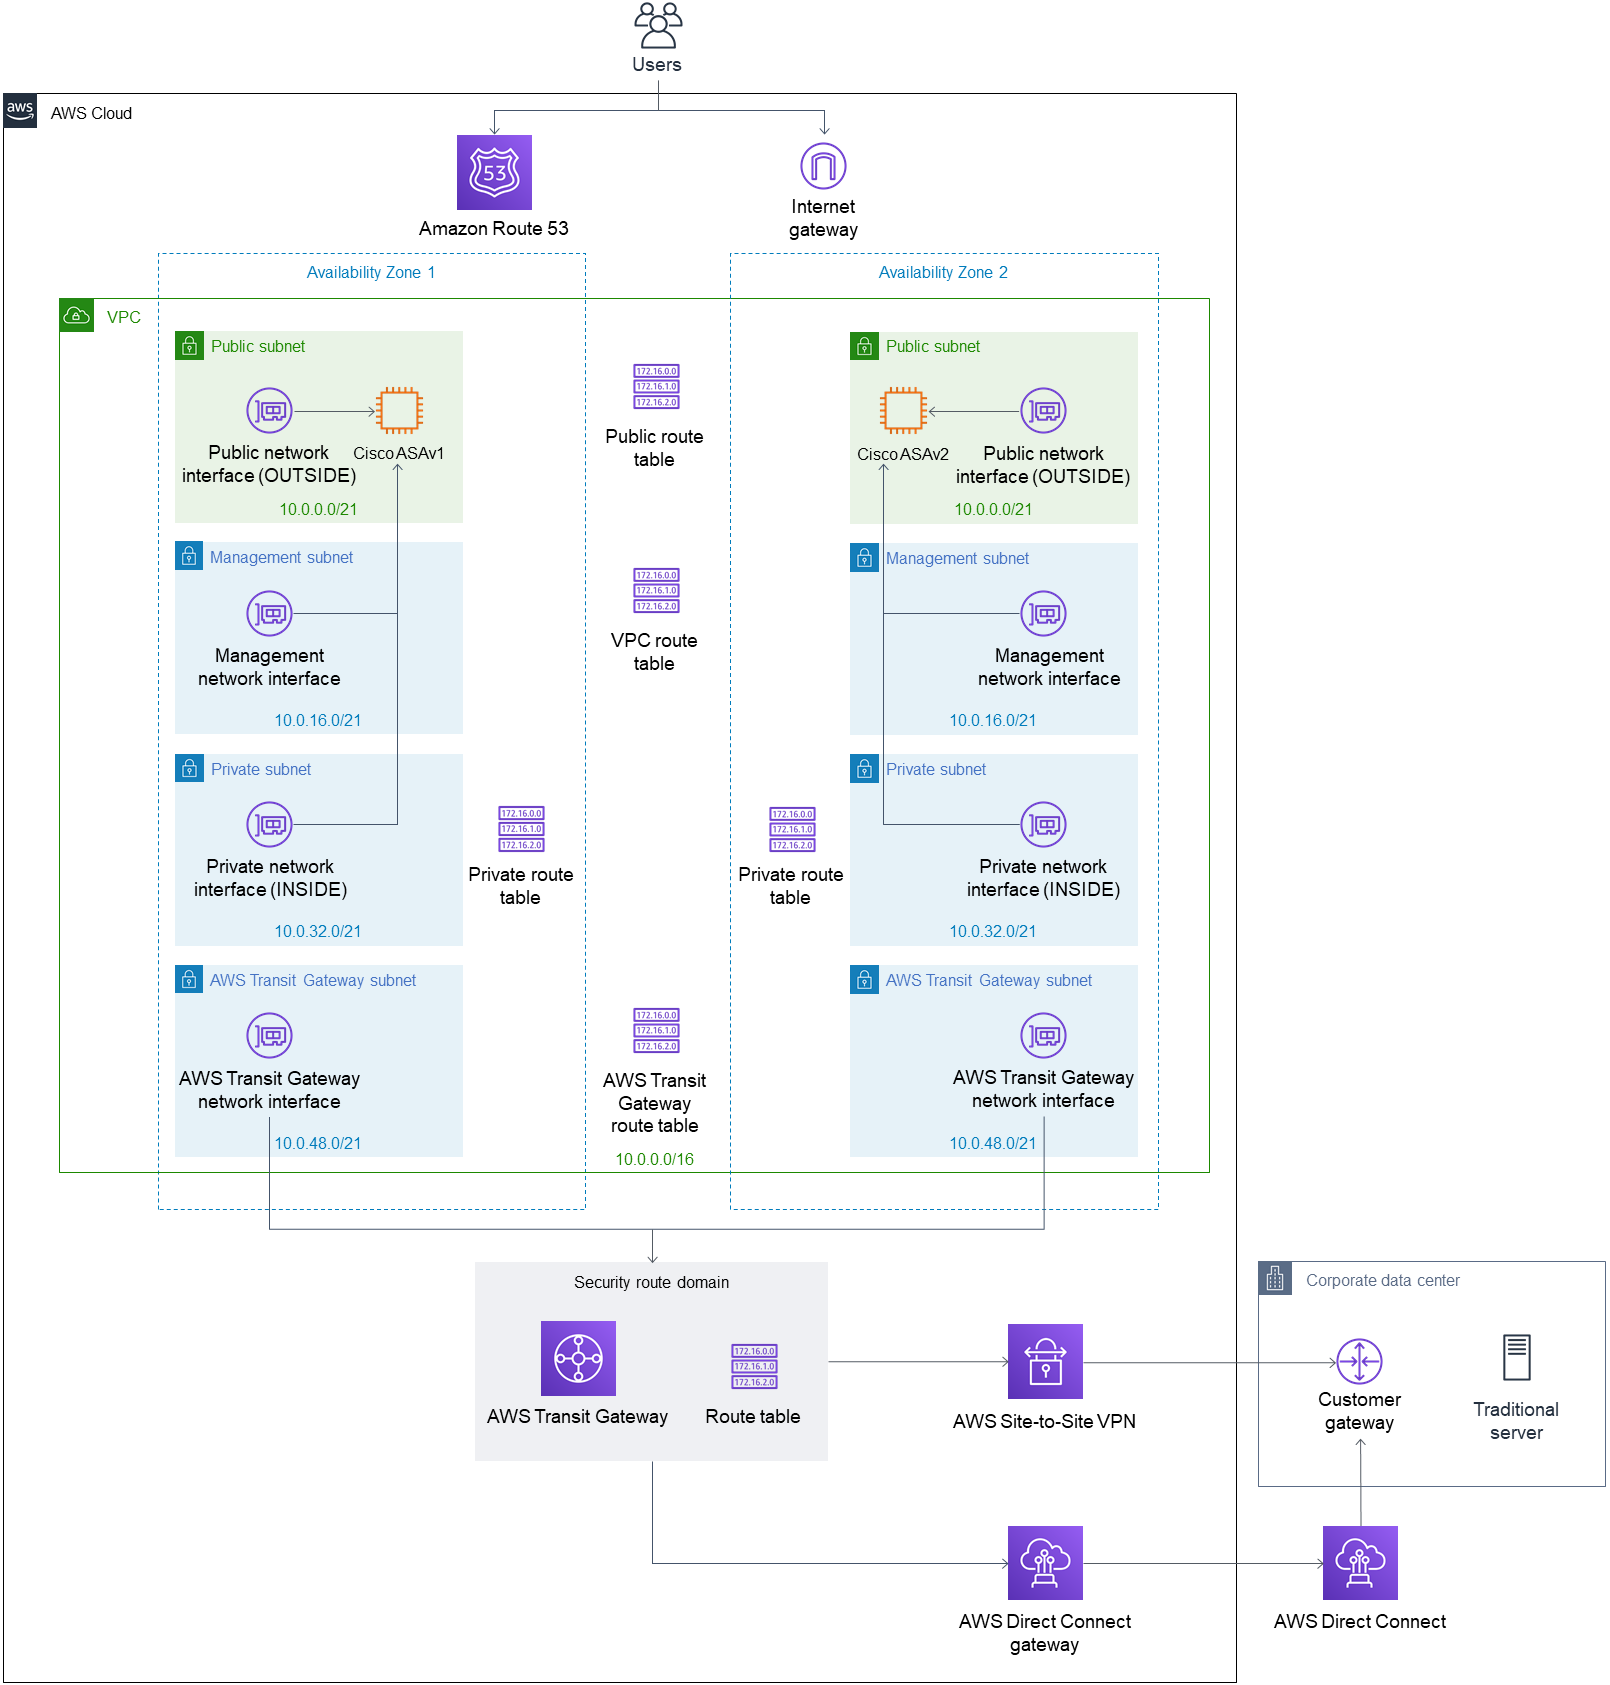Select '10.0.16.0/21' in Zone 1 management subnet

318,720
